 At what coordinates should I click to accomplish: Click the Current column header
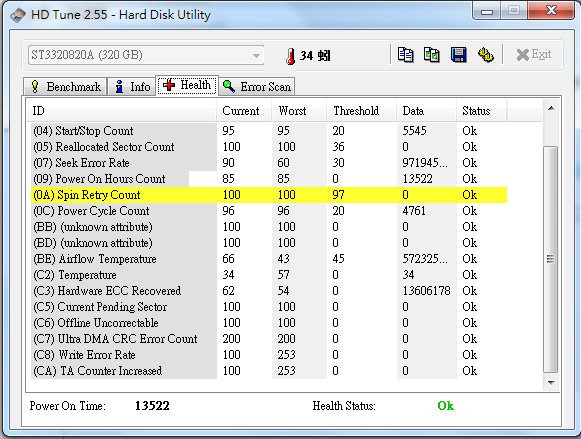click(x=244, y=111)
